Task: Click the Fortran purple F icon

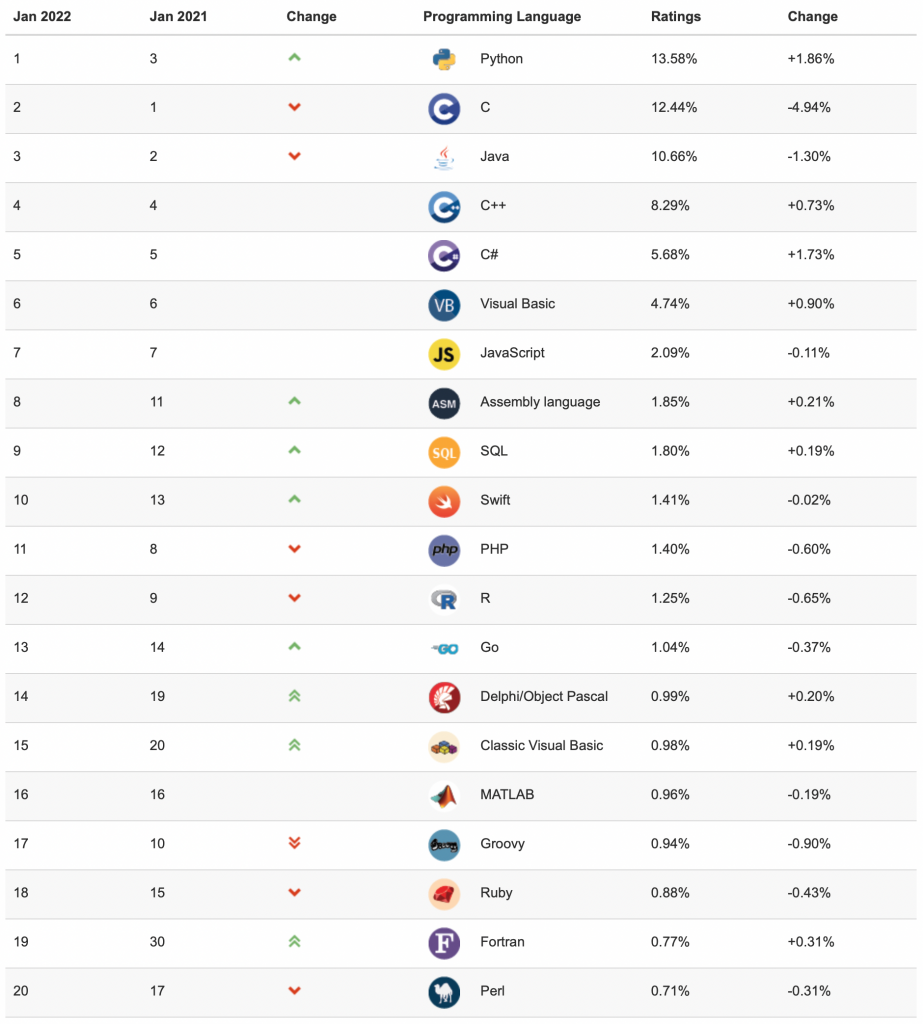Action: pyautogui.click(x=444, y=942)
